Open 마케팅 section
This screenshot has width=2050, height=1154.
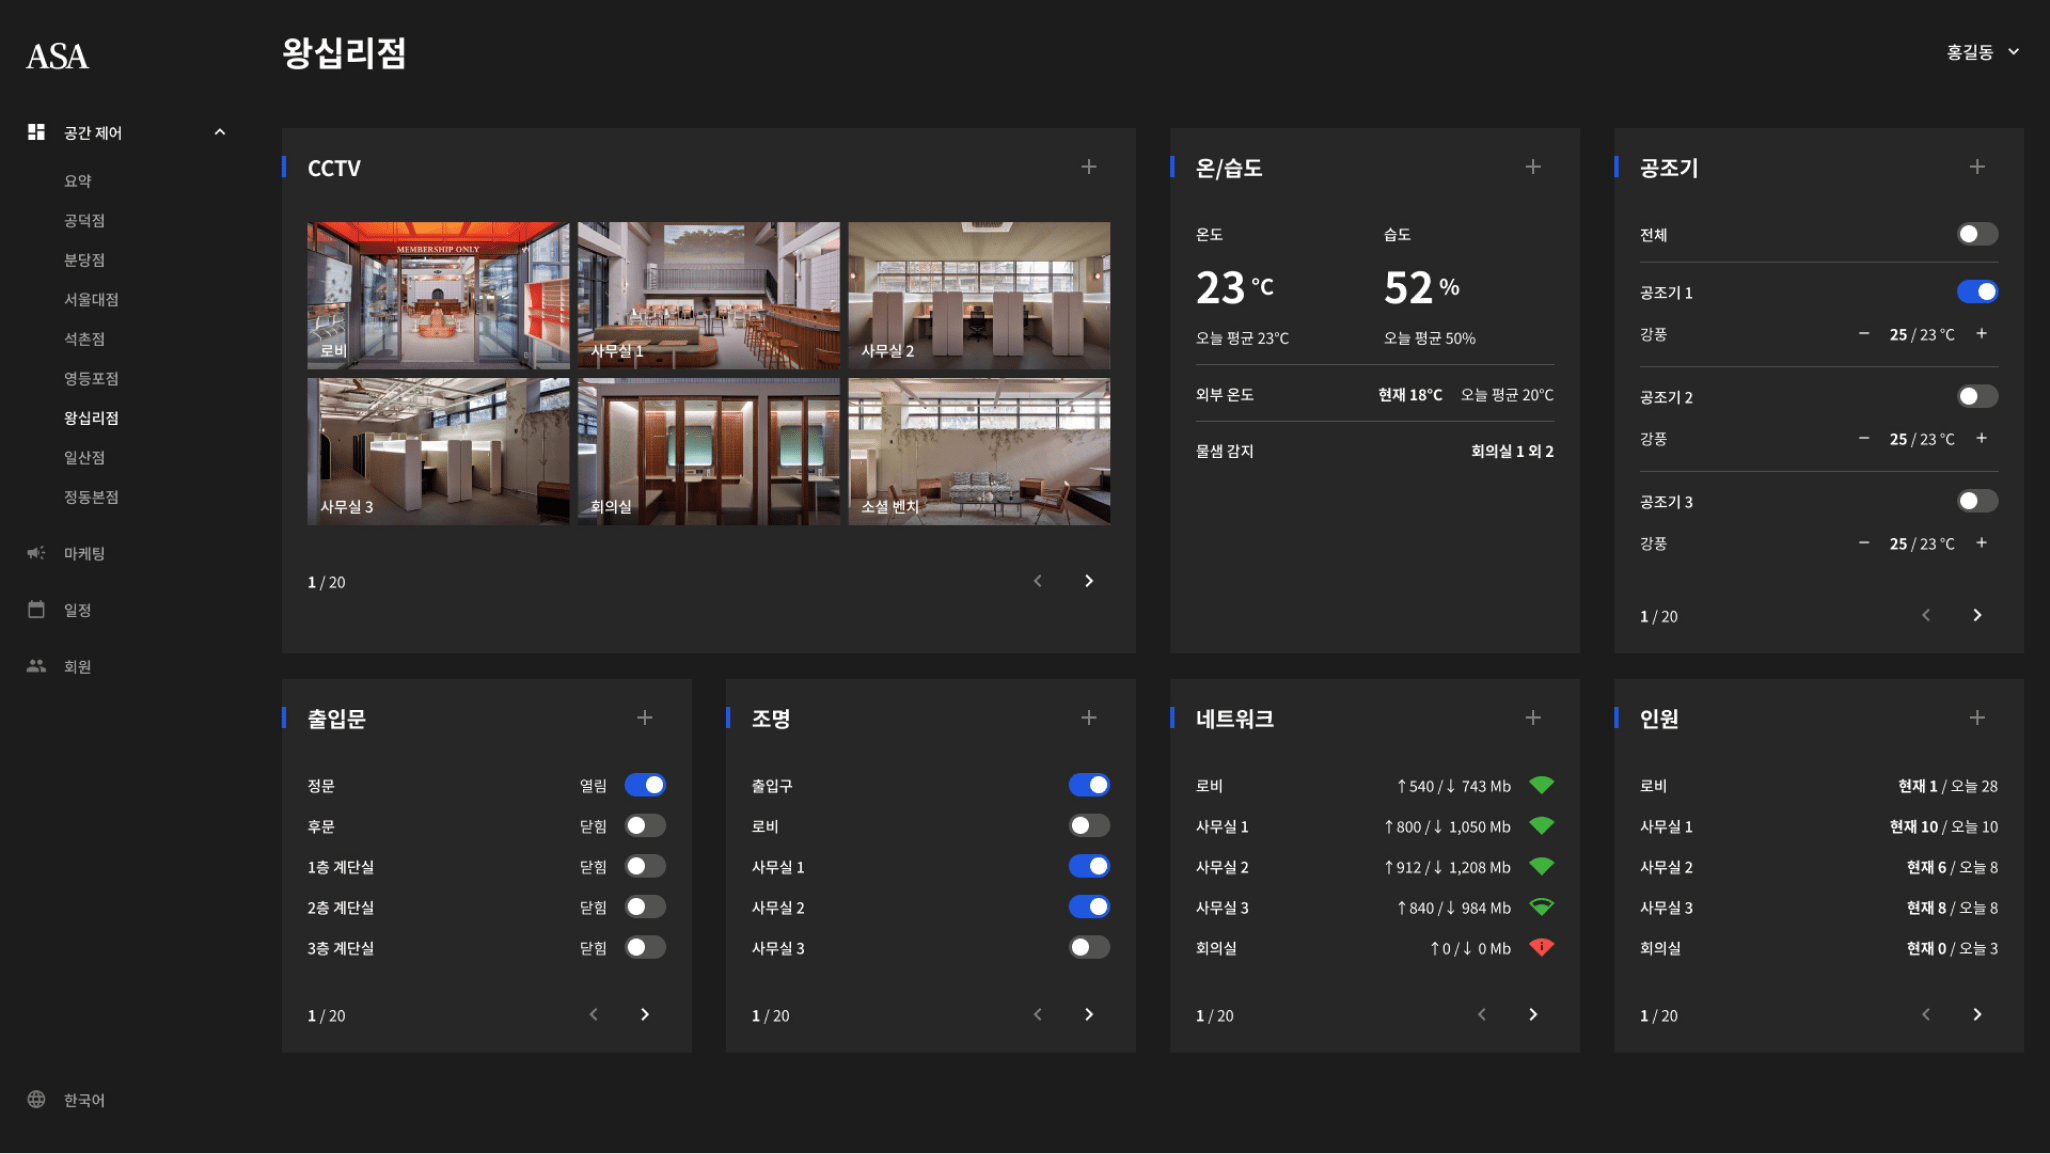[x=85, y=553]
